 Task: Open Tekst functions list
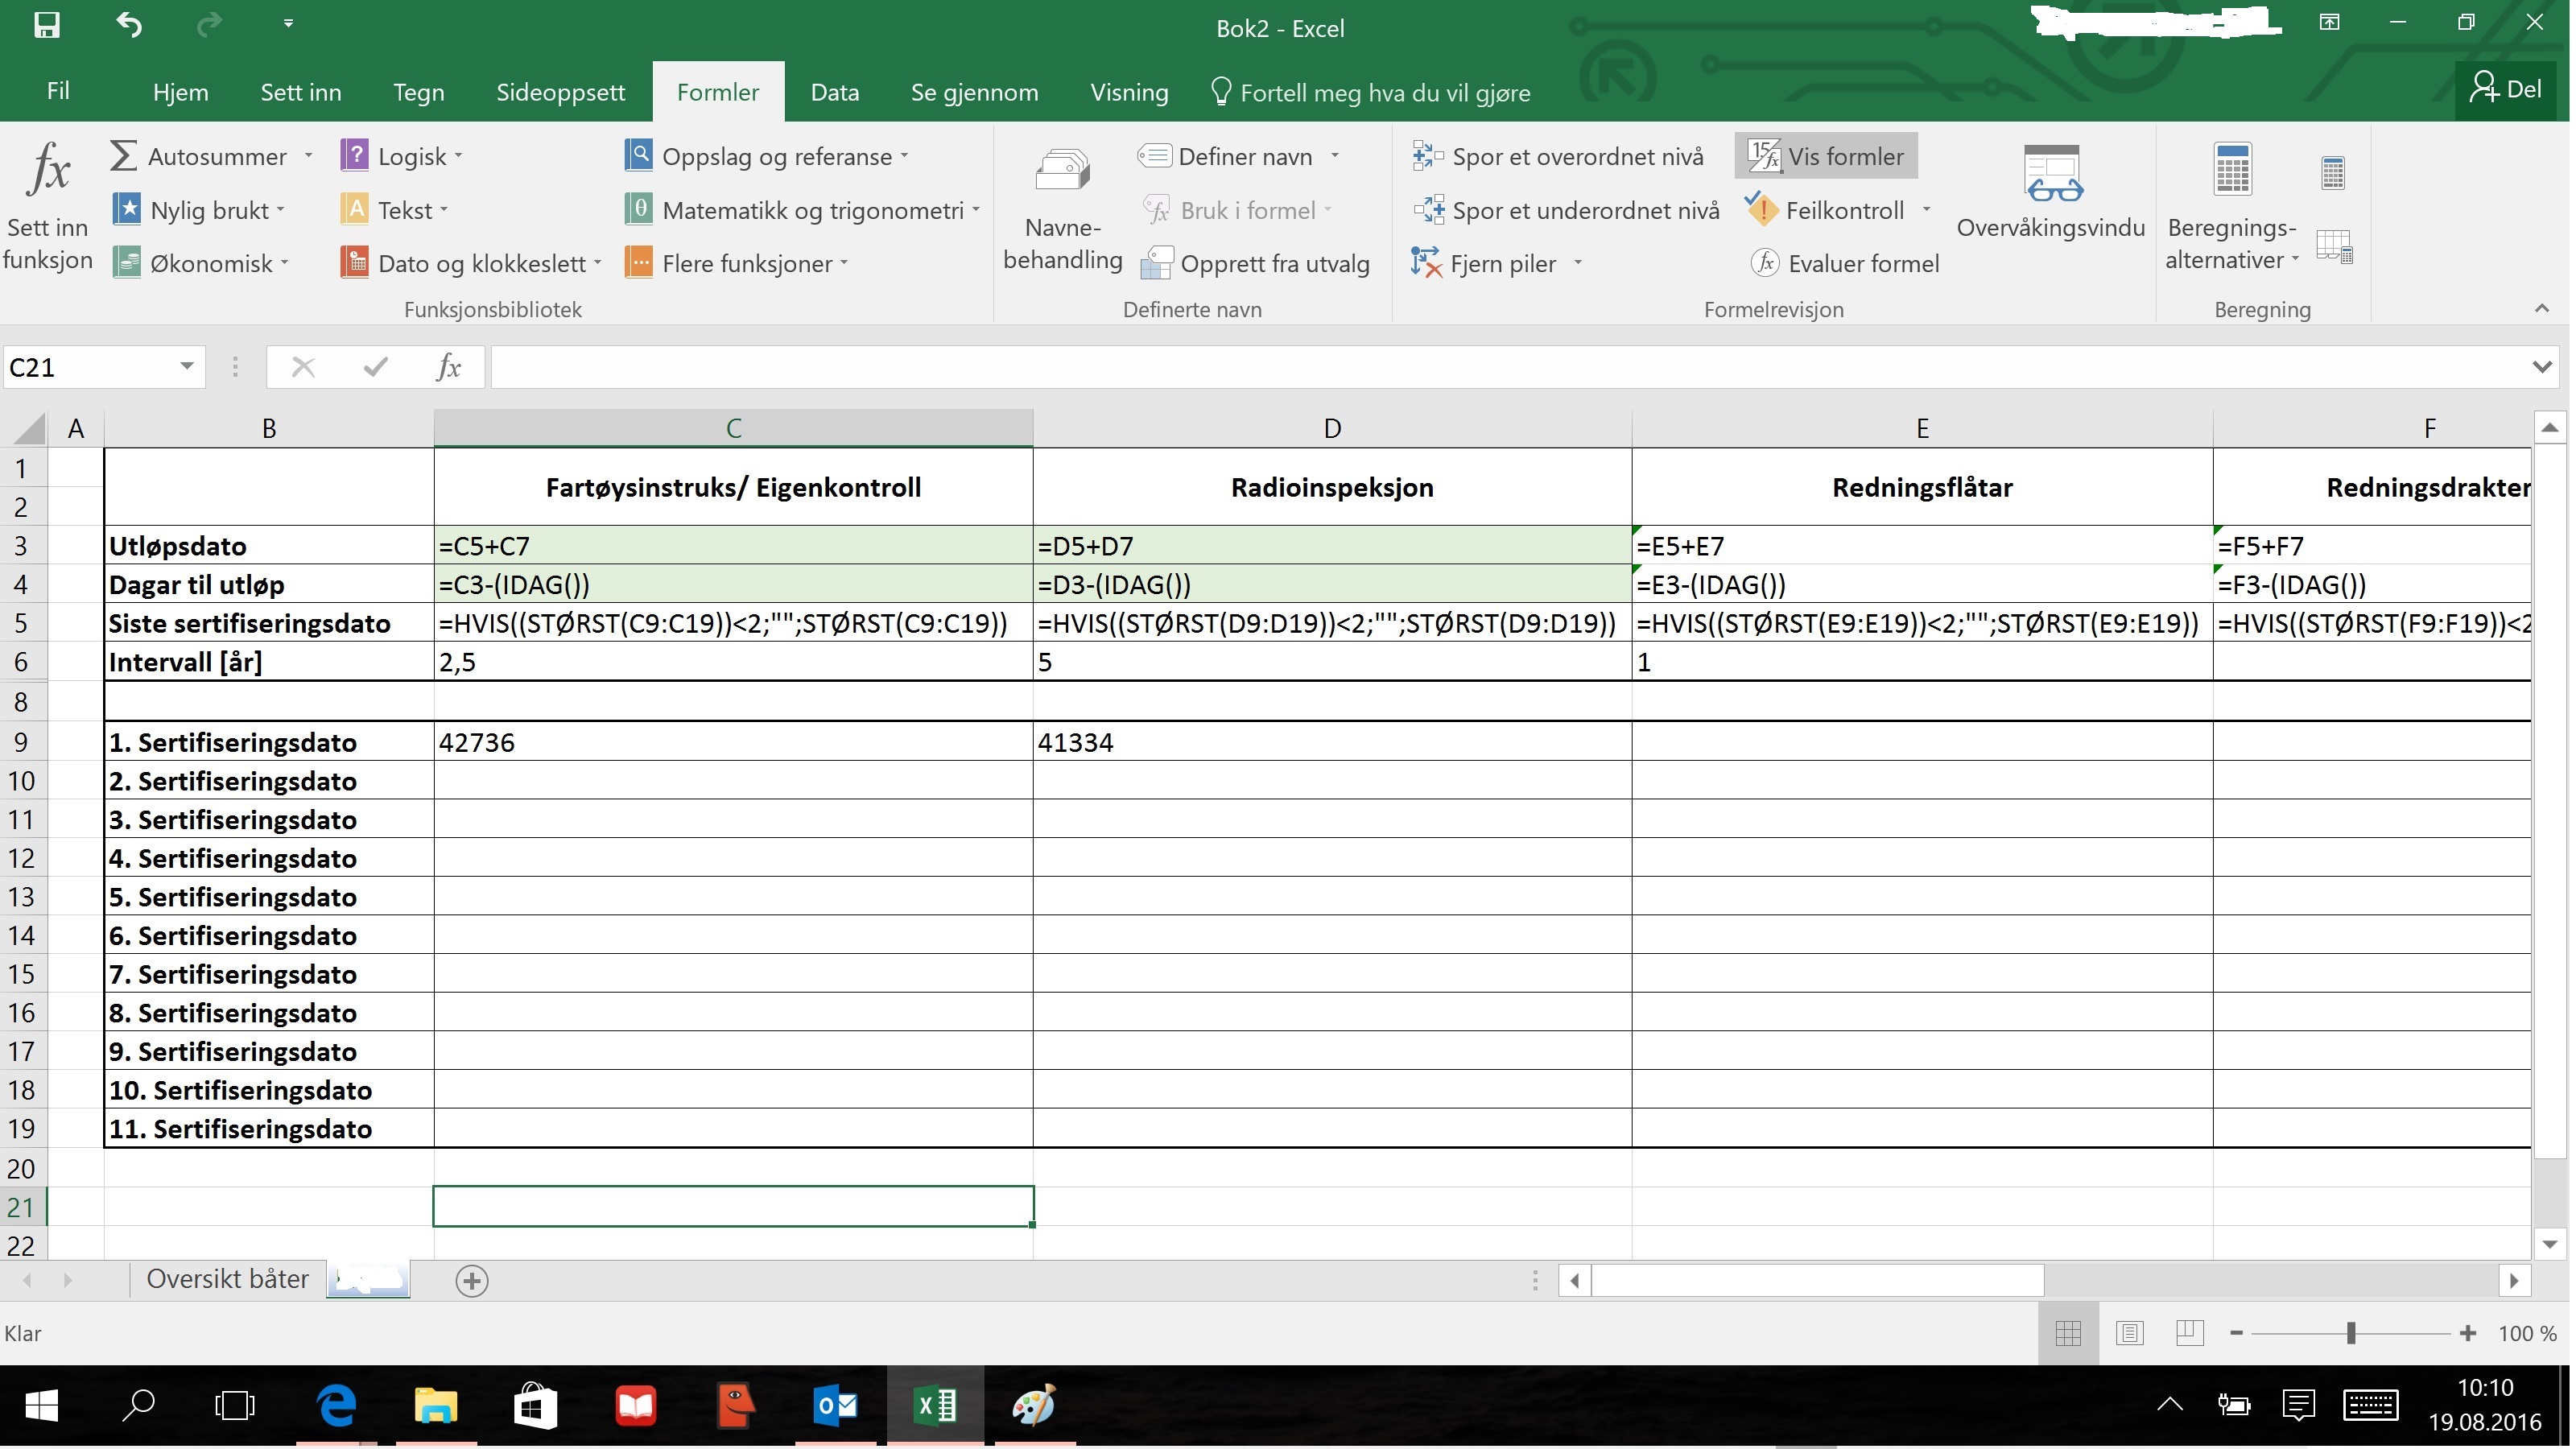click(394, 210)
